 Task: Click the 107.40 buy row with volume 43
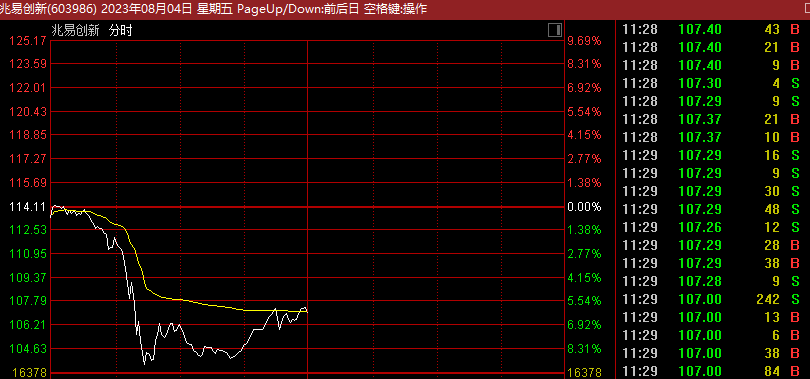[711, 29]
